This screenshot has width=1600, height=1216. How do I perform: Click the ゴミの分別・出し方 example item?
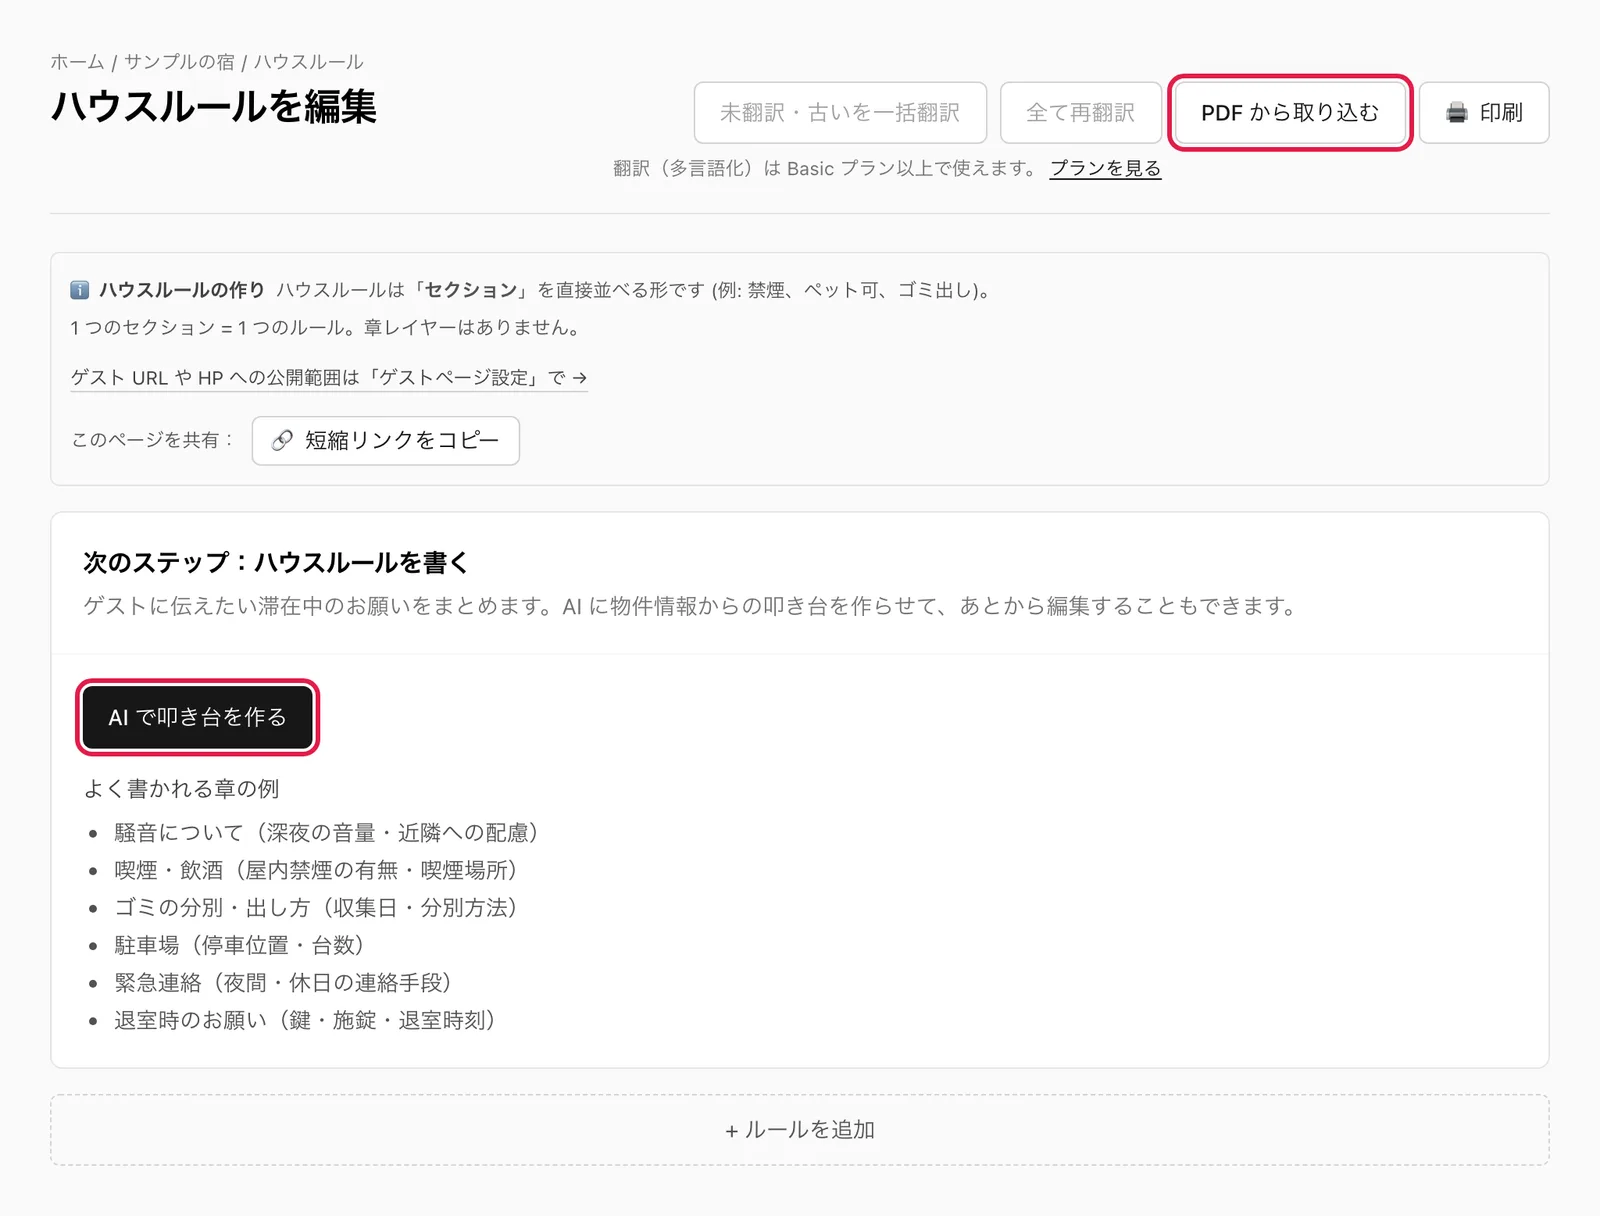[315, 908]
